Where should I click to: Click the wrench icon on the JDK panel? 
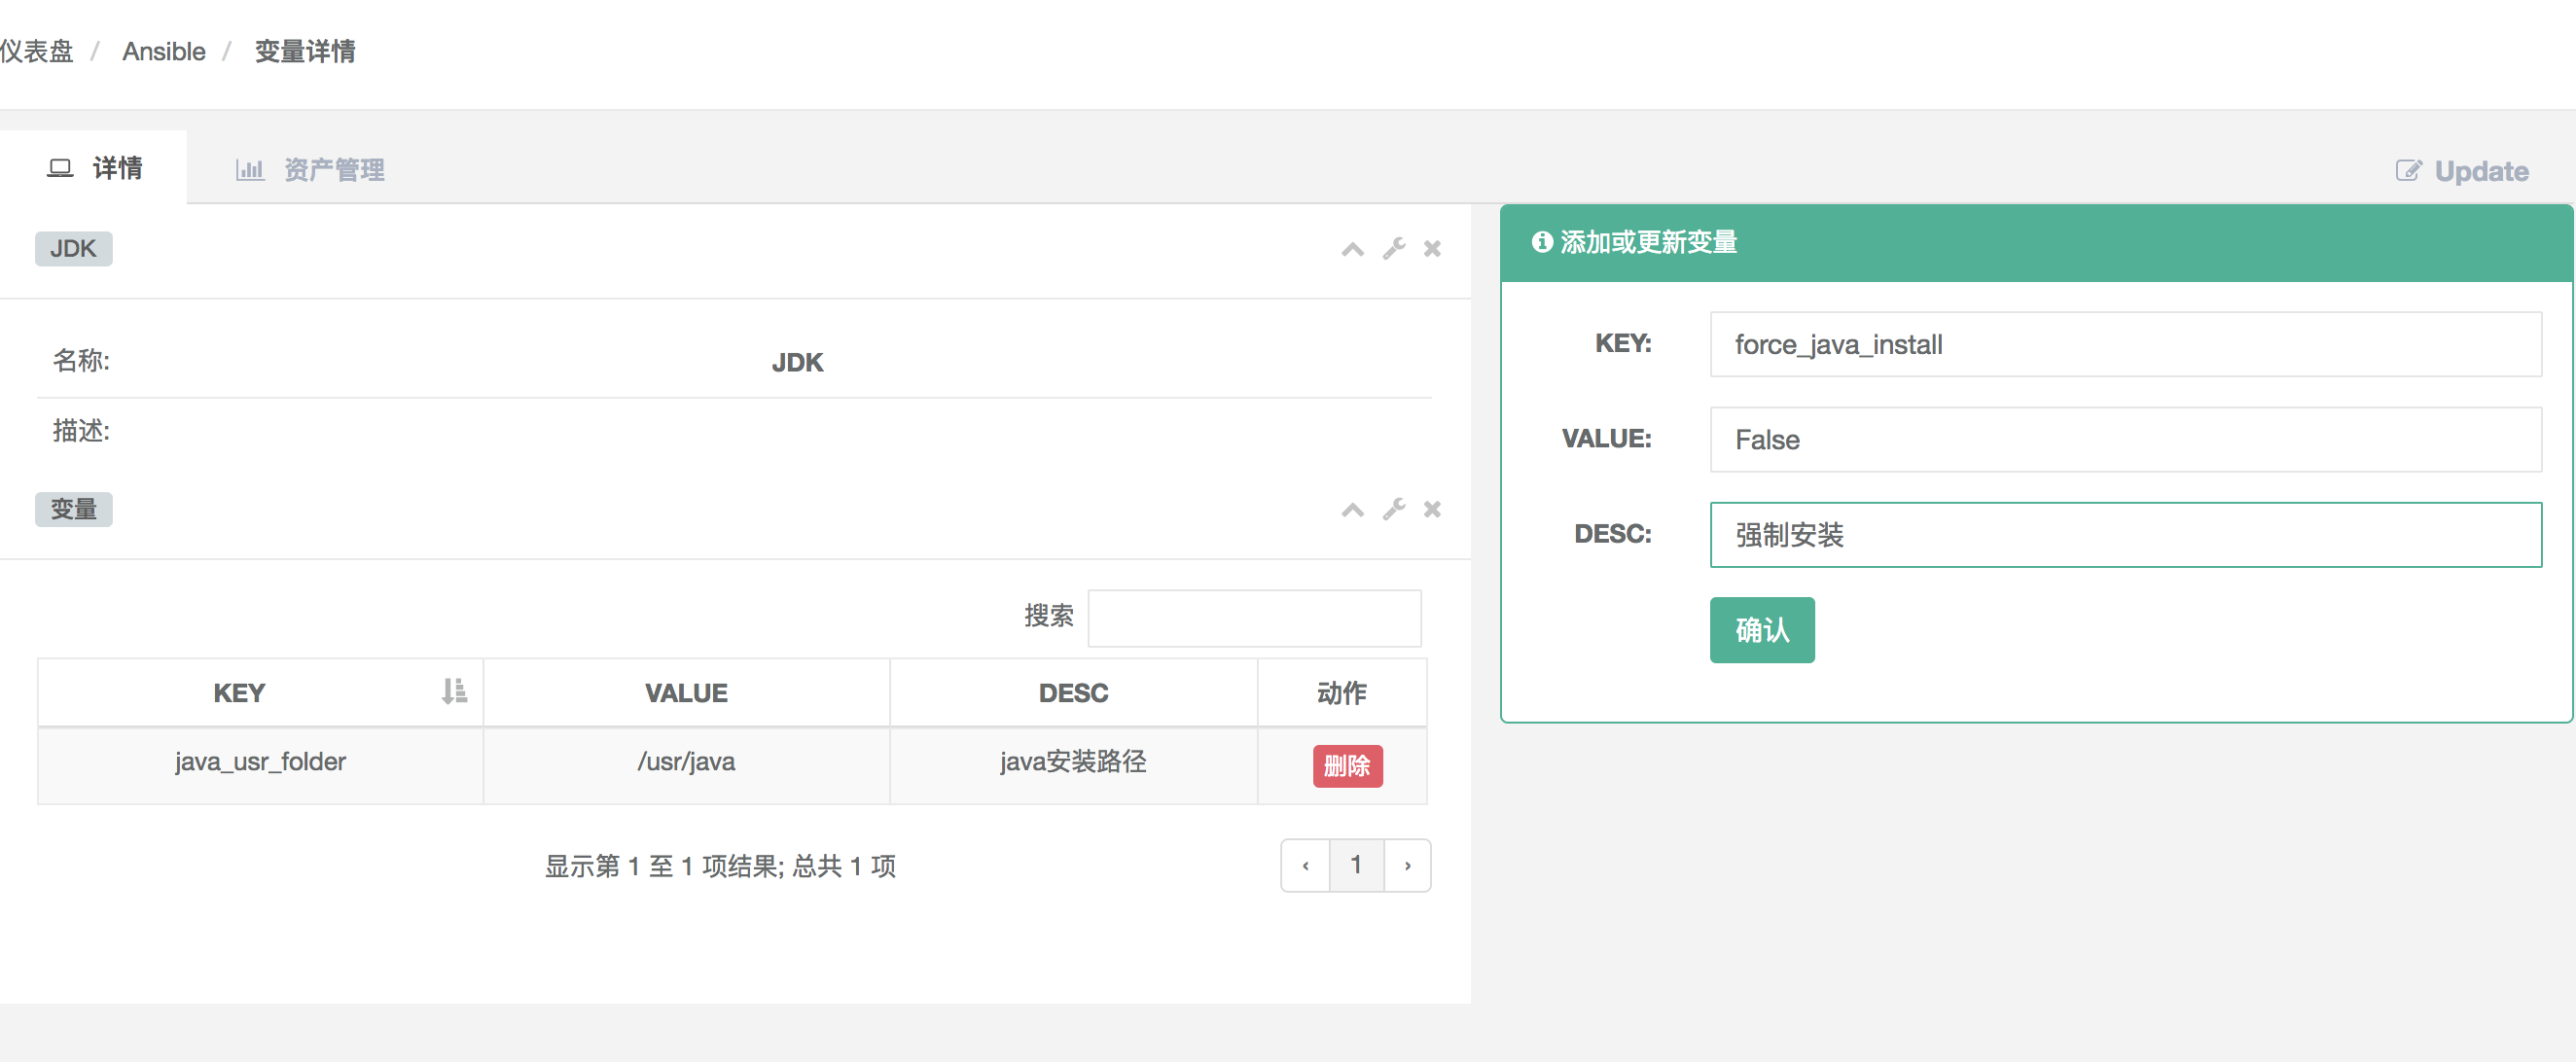[x=1394, y=249]
